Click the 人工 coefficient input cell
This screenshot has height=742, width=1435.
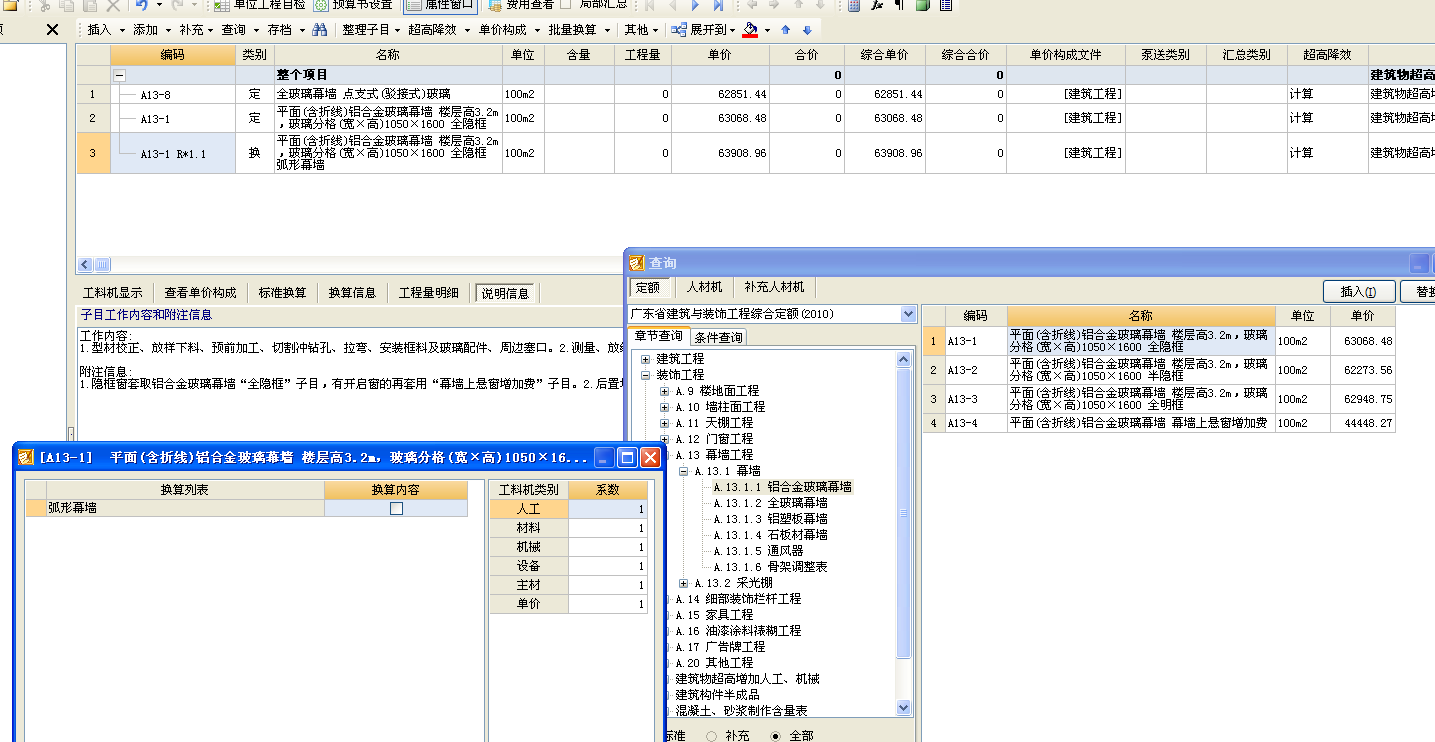(608, 509)
